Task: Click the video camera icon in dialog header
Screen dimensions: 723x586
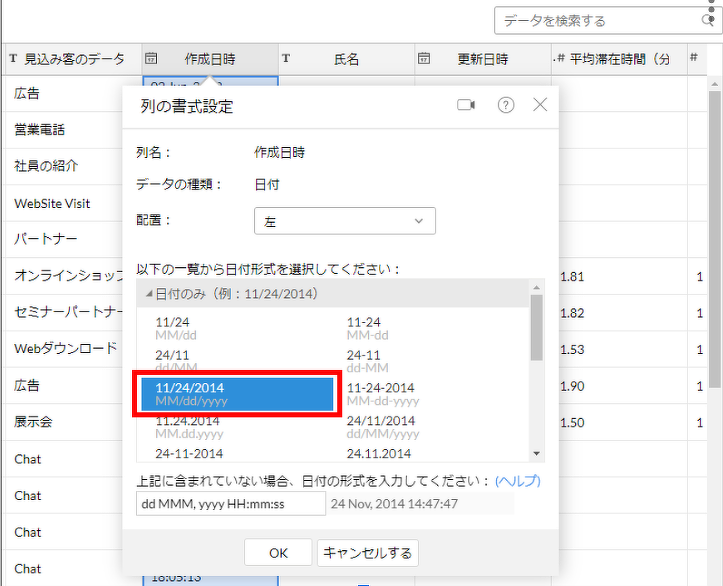Action: (466, 105)
